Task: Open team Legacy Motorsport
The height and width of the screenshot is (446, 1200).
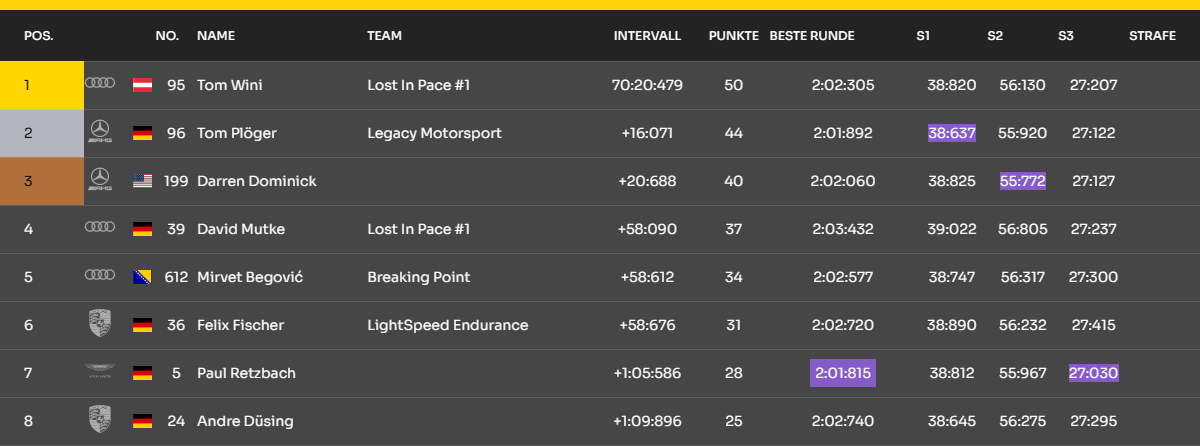Action: point(434,133)
